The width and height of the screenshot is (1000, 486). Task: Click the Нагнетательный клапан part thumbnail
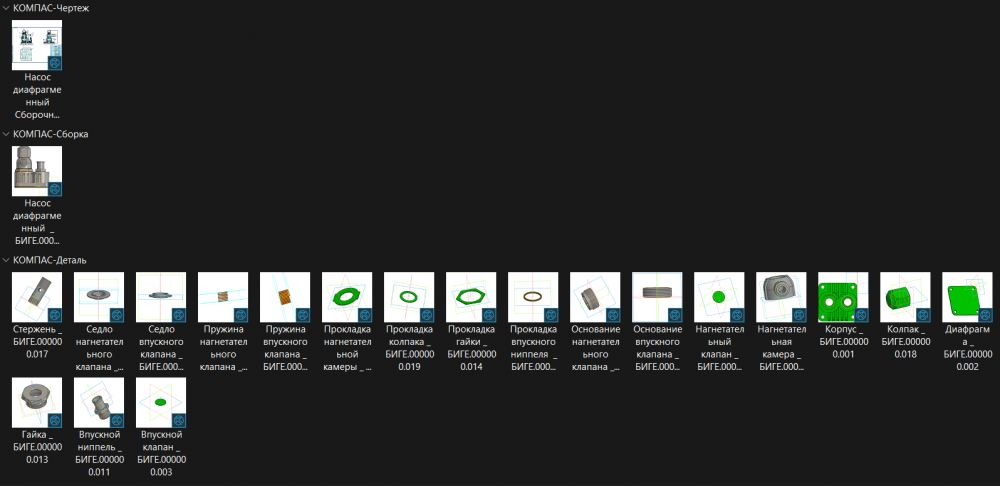tap(719, 297)
